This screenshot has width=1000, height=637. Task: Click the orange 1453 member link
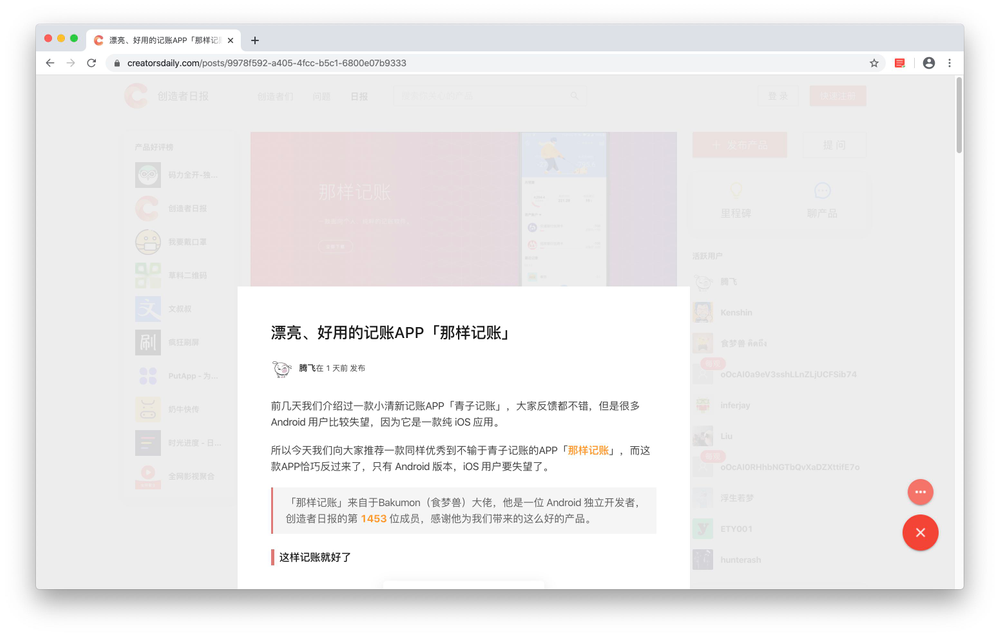pos(374,518)
